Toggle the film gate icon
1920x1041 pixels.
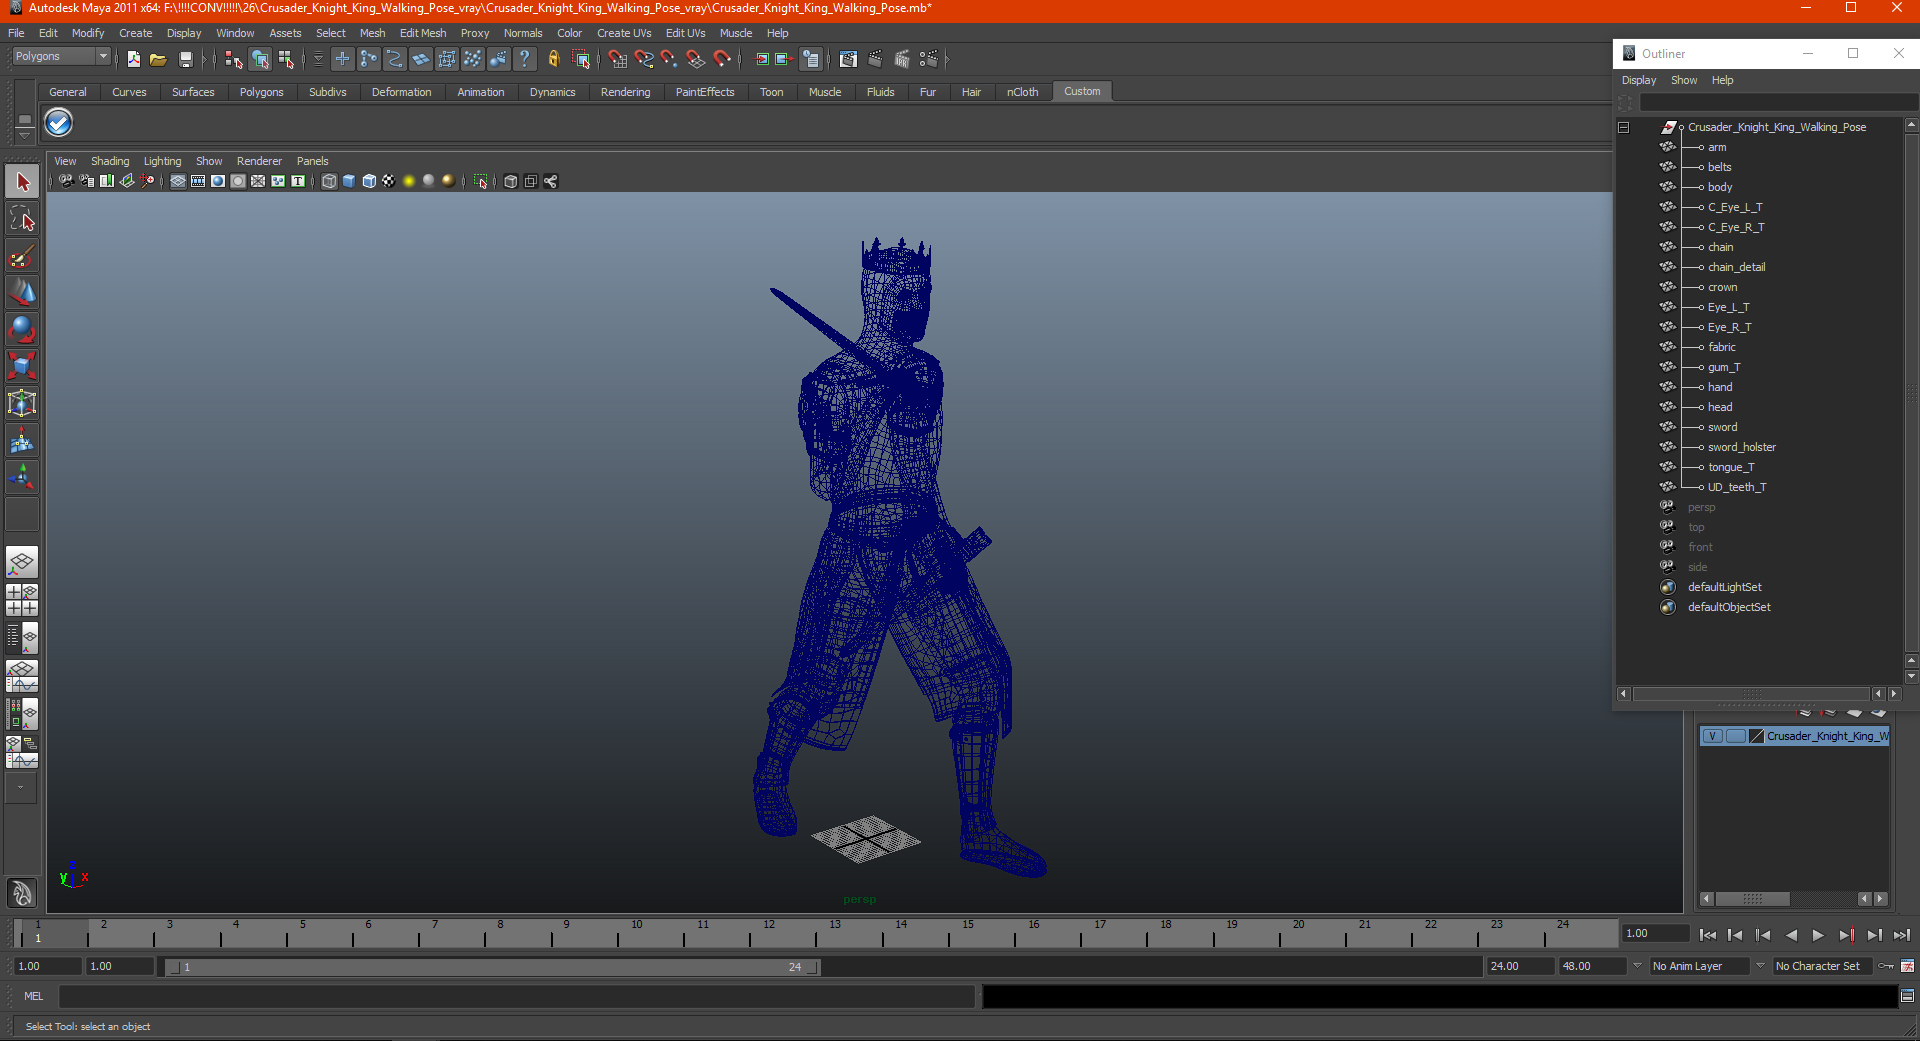click(198, 181)
